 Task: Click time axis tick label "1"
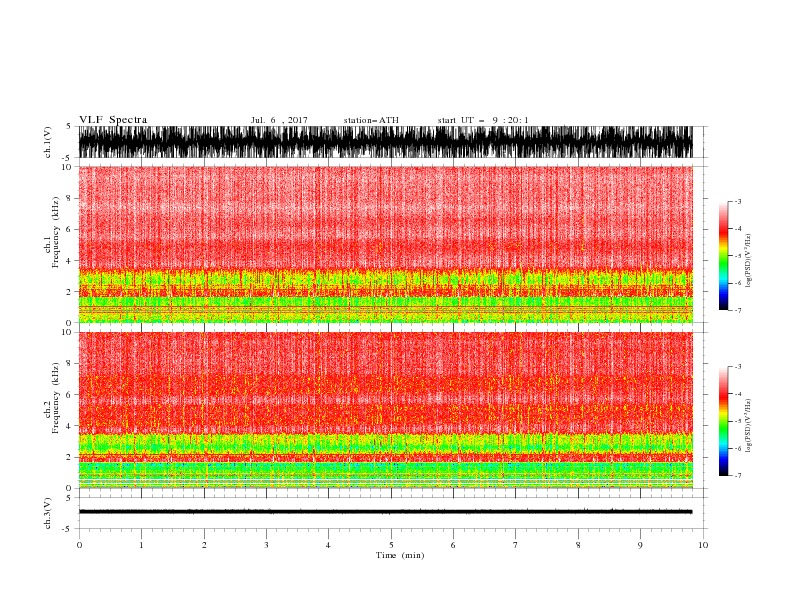click(x=141, y=545)
